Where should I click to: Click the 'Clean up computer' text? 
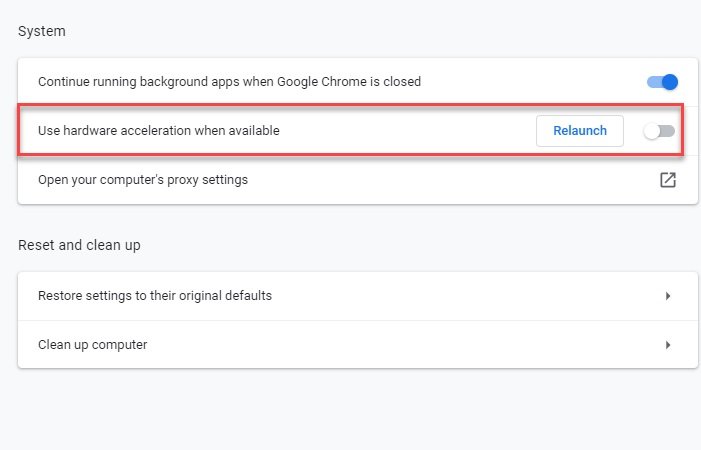tap(93, 345)
